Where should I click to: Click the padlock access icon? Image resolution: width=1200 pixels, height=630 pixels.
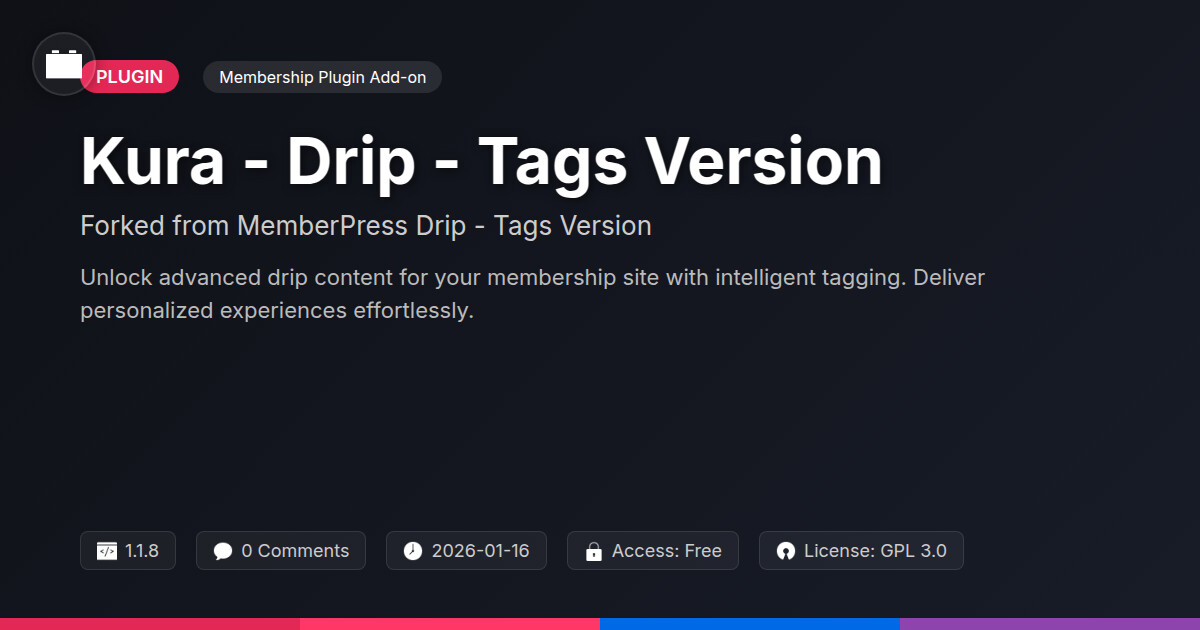point(594,551)
